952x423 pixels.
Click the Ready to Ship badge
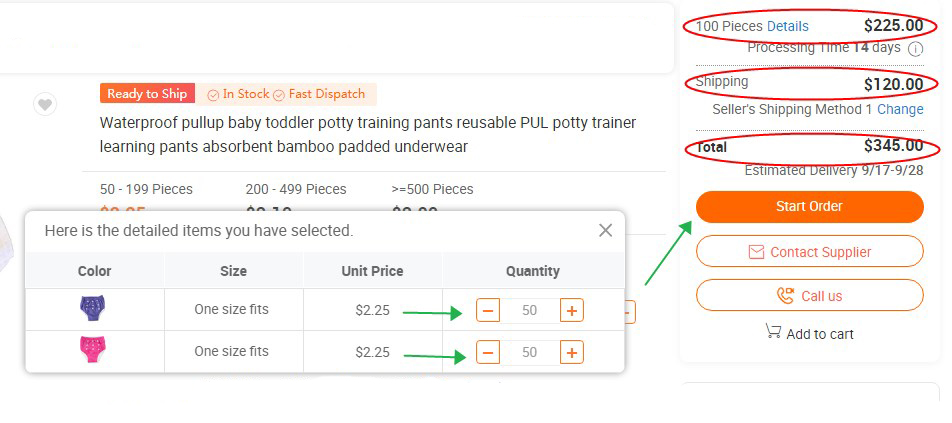click(x=147, y=94)
